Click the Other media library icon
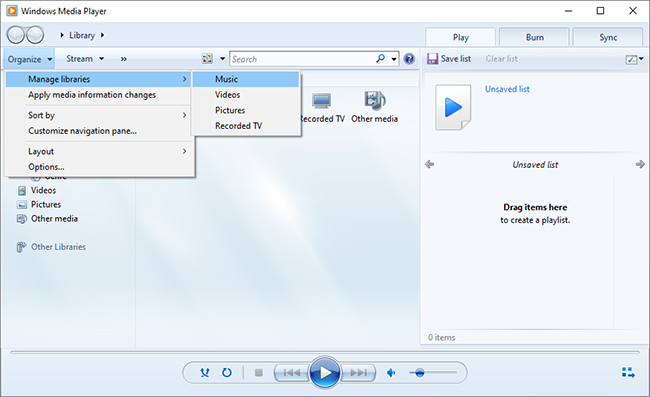This screenshot has width=650, height=397. (375, 100)
